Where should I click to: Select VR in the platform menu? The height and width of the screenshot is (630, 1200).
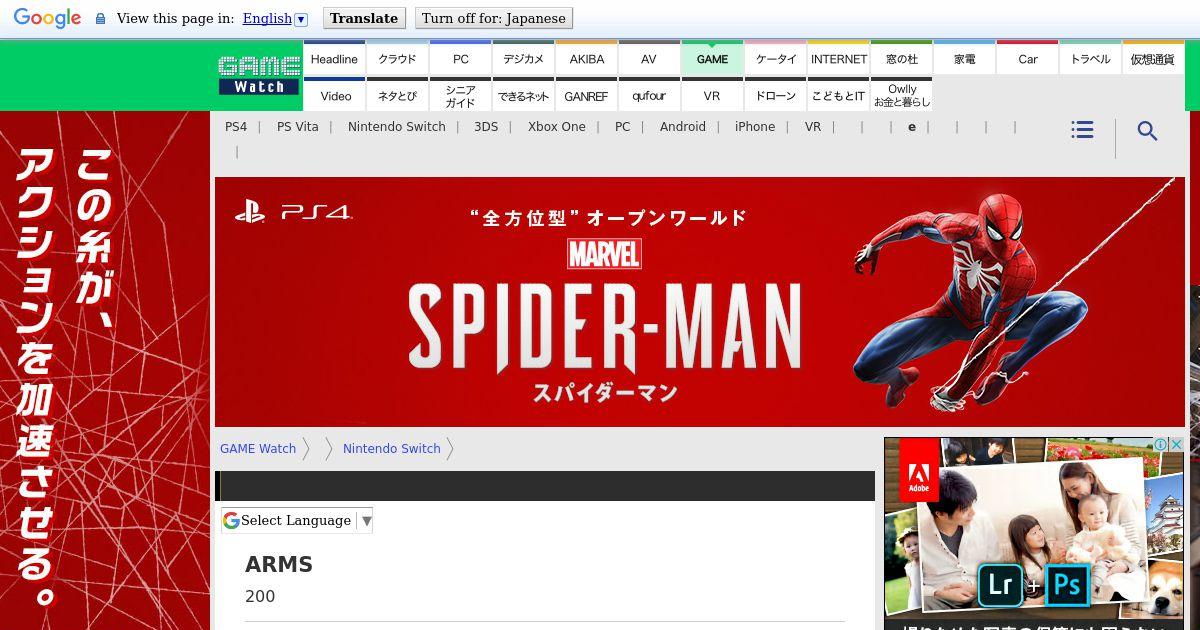coord(813,127)
